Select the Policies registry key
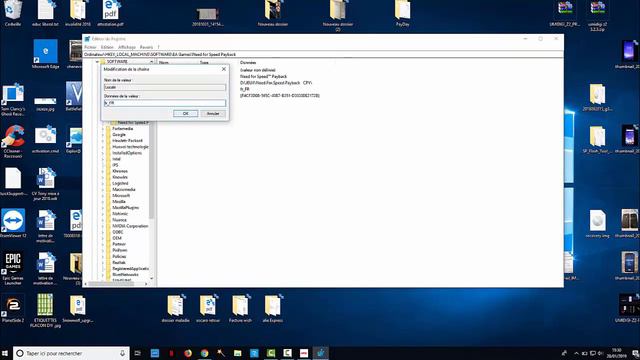This screenshot has width=640, height=360. pyautogui.click(x=119, y=256)
